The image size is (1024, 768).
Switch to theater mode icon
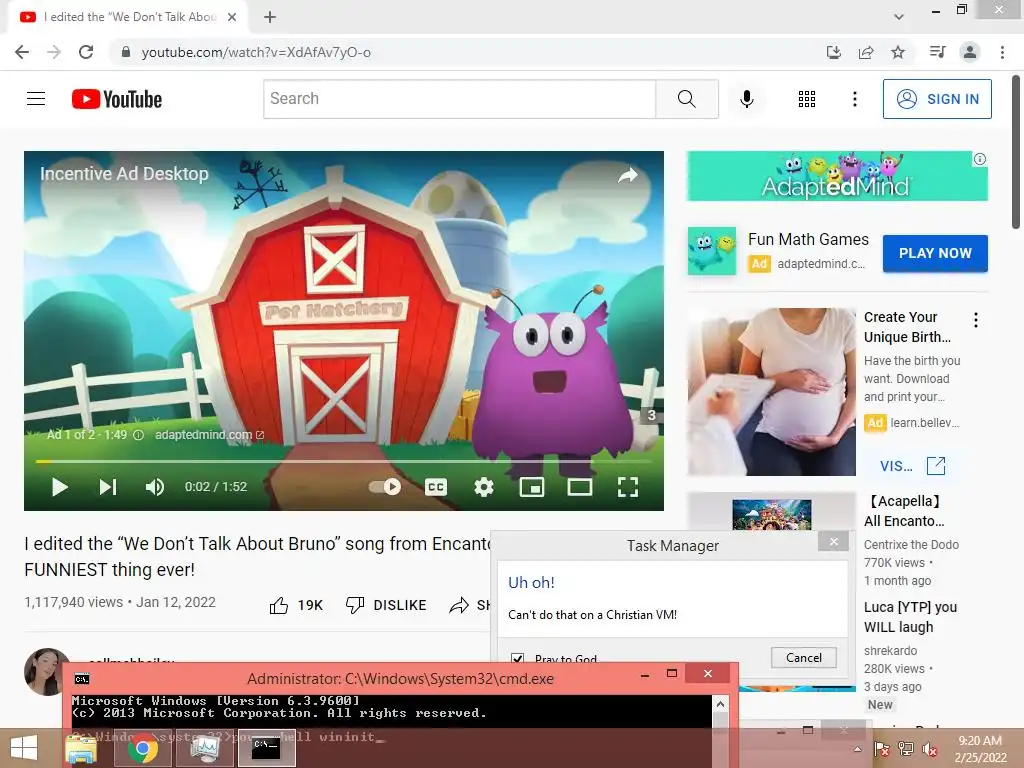(x=580, y=487)
